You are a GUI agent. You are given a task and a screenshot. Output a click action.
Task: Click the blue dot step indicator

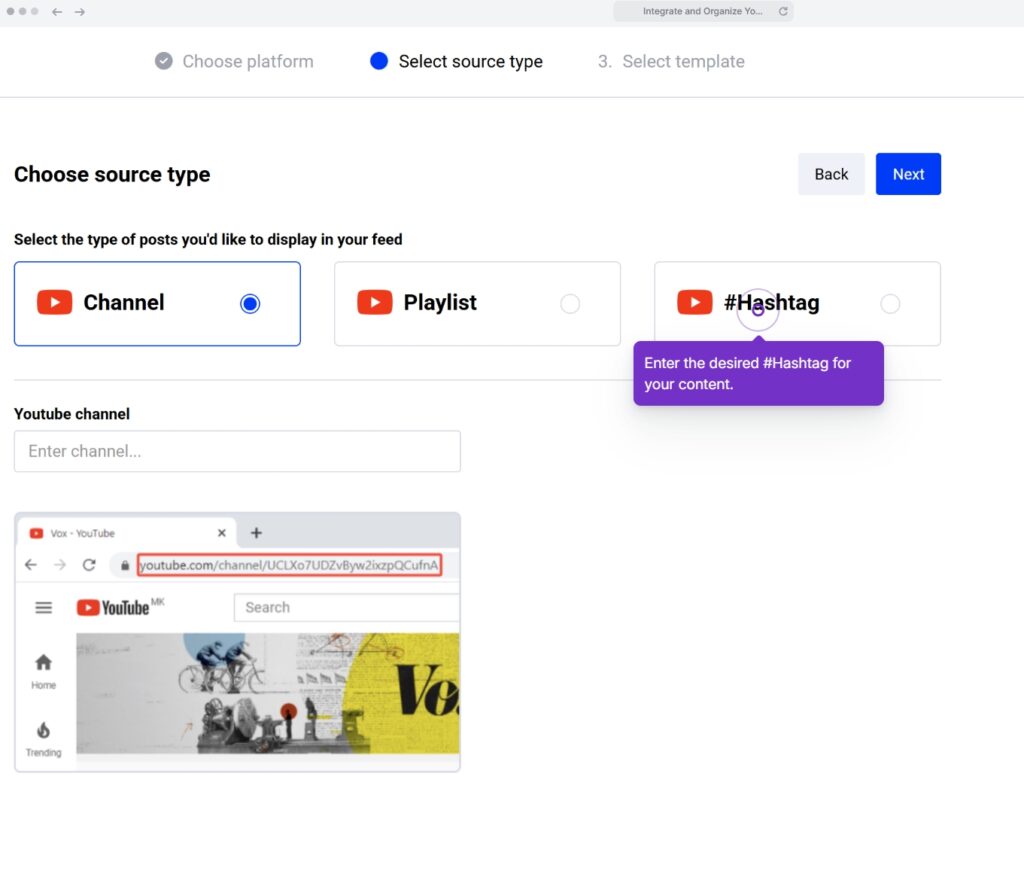coord(379,61)
